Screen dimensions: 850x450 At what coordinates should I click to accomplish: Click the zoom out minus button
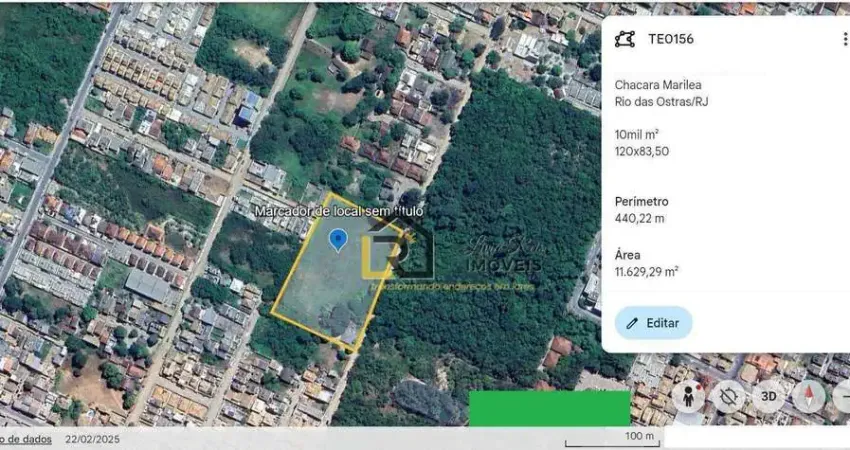pos(843,396)
